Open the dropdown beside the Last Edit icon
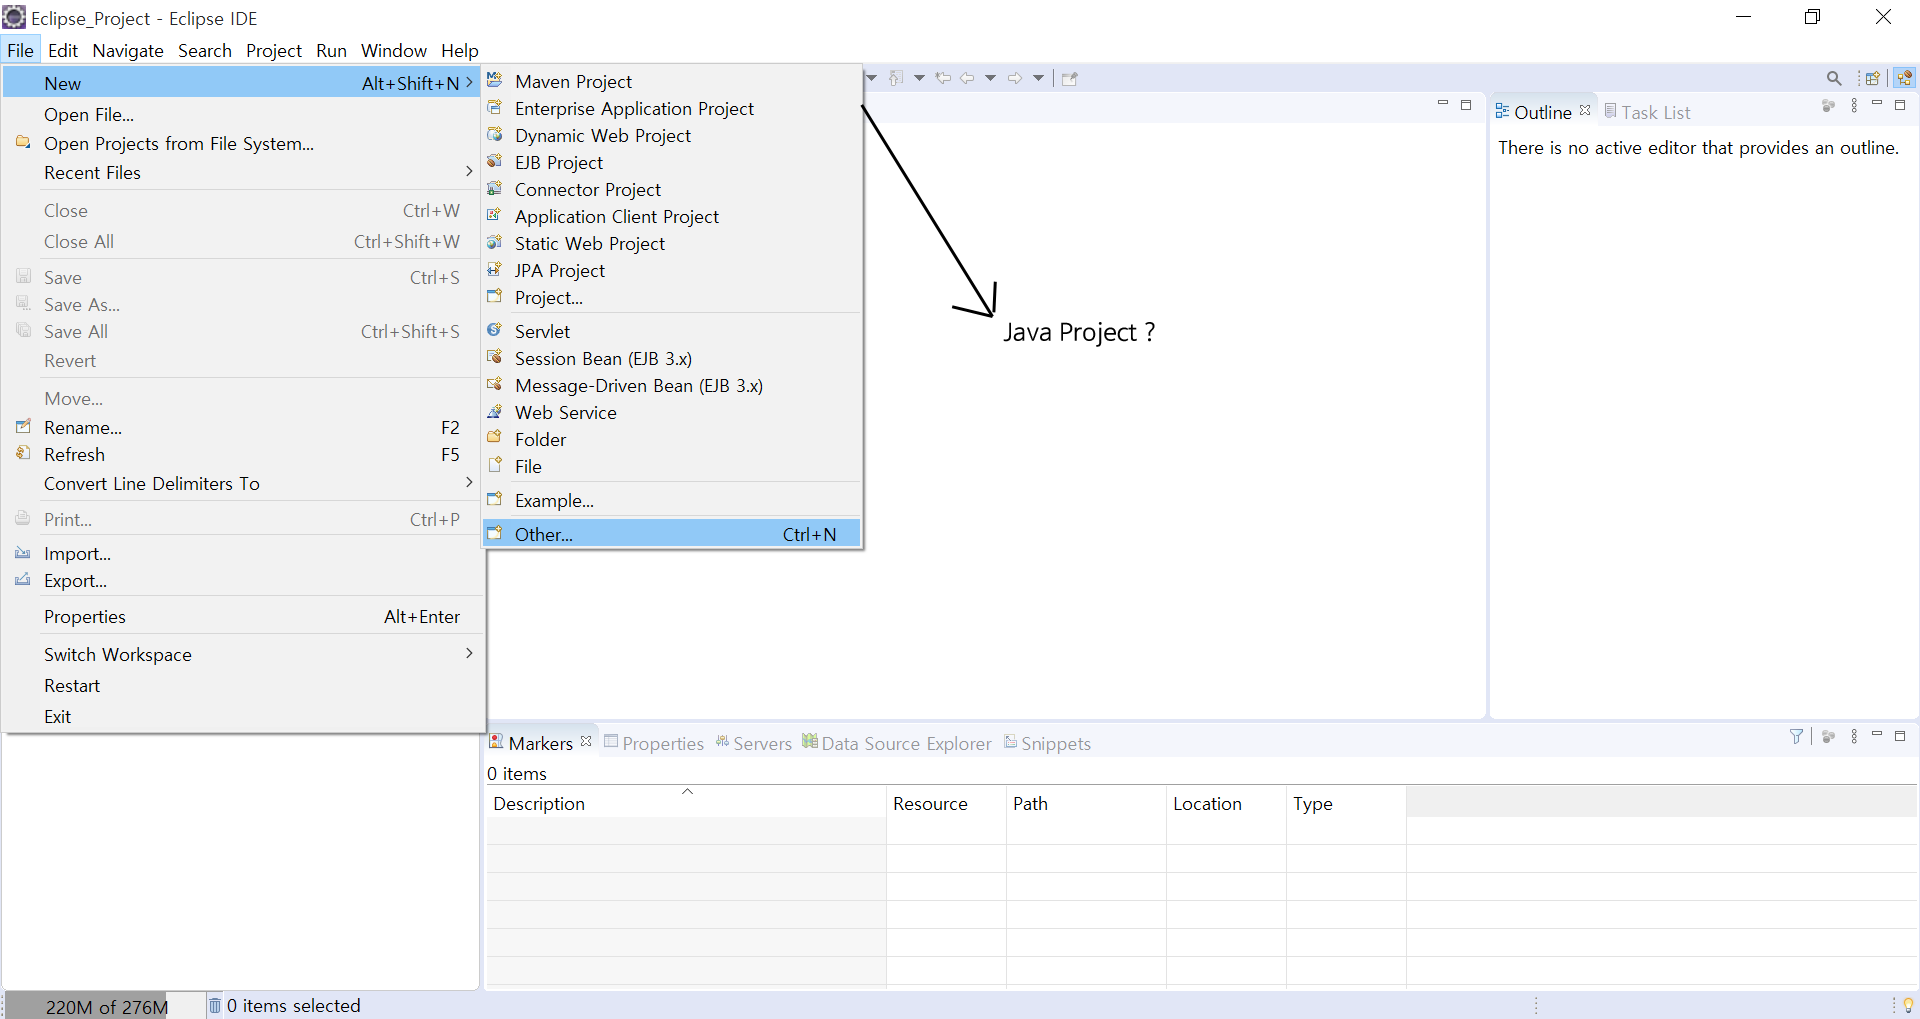1920x1019 pixels. click(919, 78)
